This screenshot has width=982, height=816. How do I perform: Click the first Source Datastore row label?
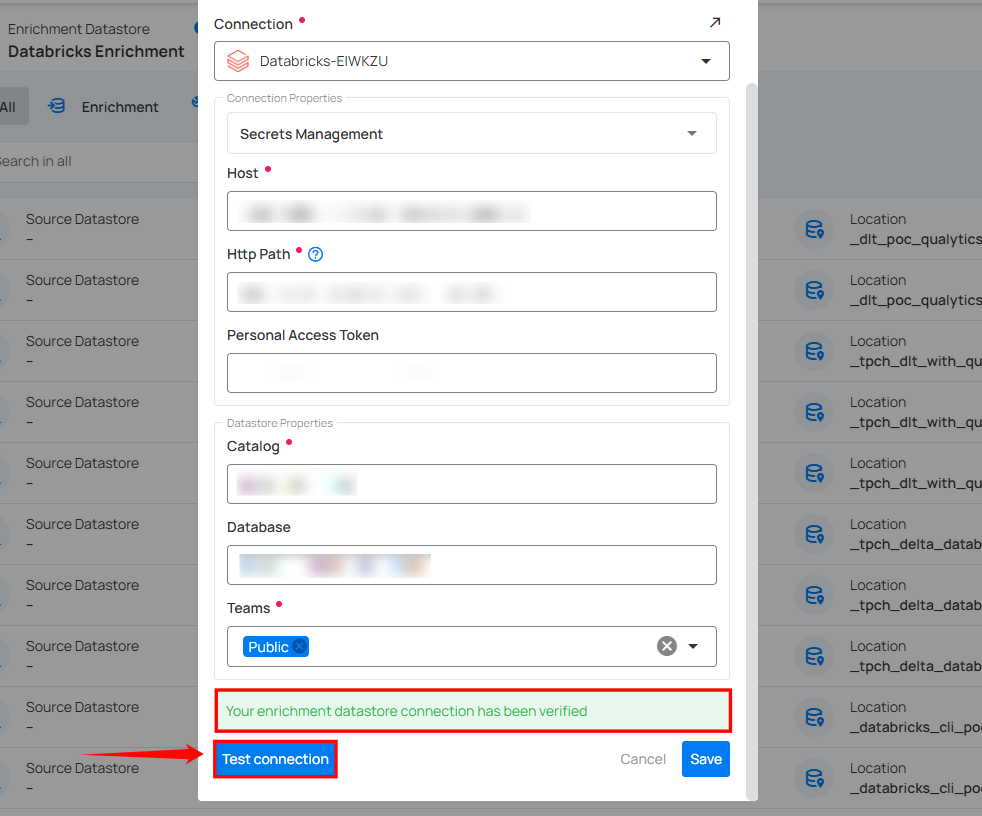click(x=82, y=219)
